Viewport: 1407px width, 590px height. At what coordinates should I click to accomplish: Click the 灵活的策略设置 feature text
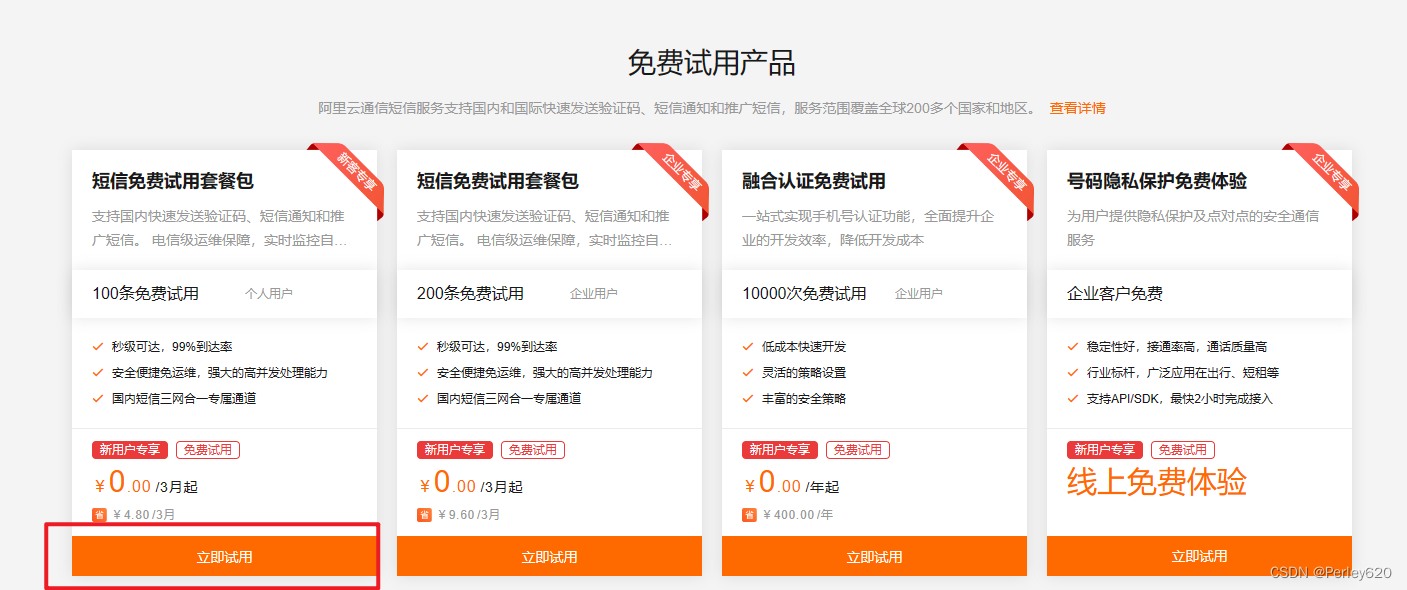(804, 373)
